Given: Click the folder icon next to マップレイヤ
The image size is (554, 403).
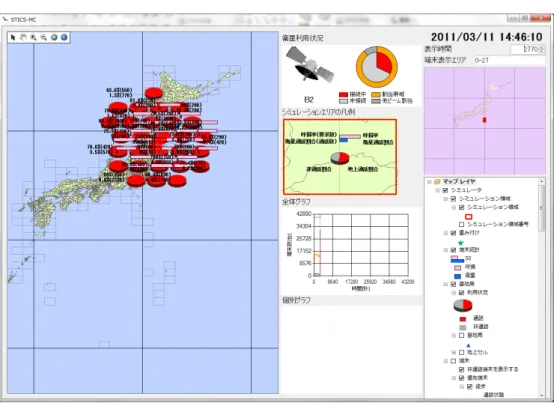Looking at the screenshot, I should tap(437, 182).
